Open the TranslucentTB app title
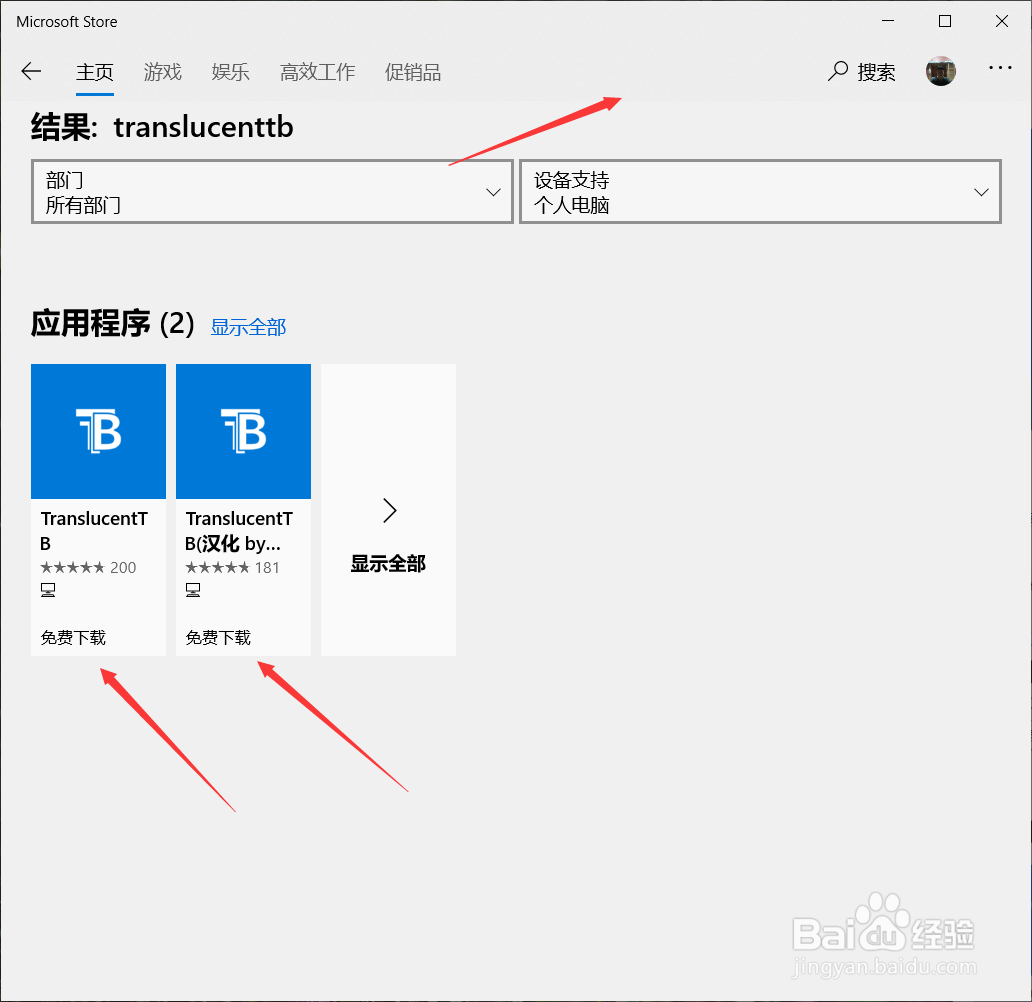This screenshot has width=1032, height=1002. tap(94, 531)
